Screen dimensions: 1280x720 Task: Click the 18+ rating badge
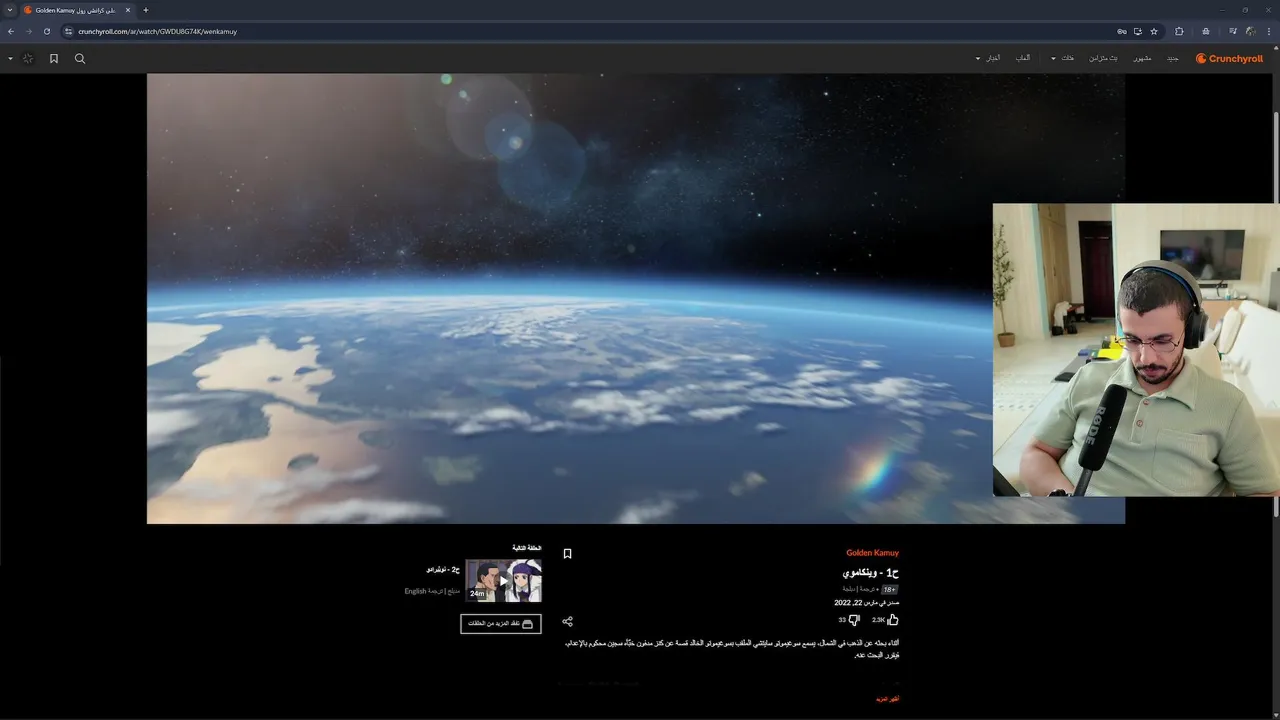pos(890,590)
